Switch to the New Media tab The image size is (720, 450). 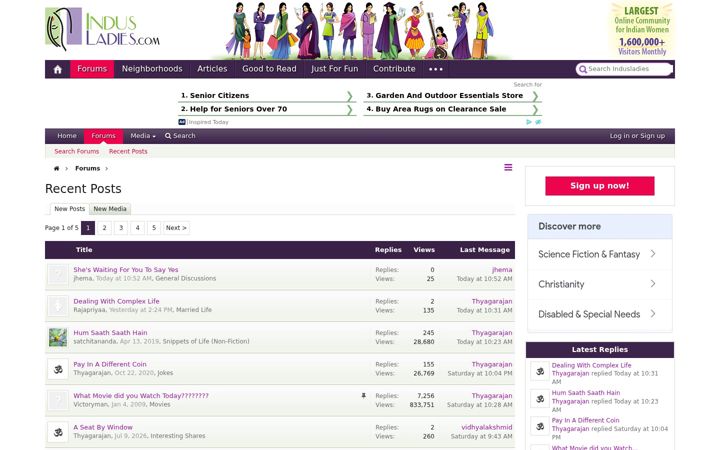point(110,209)
